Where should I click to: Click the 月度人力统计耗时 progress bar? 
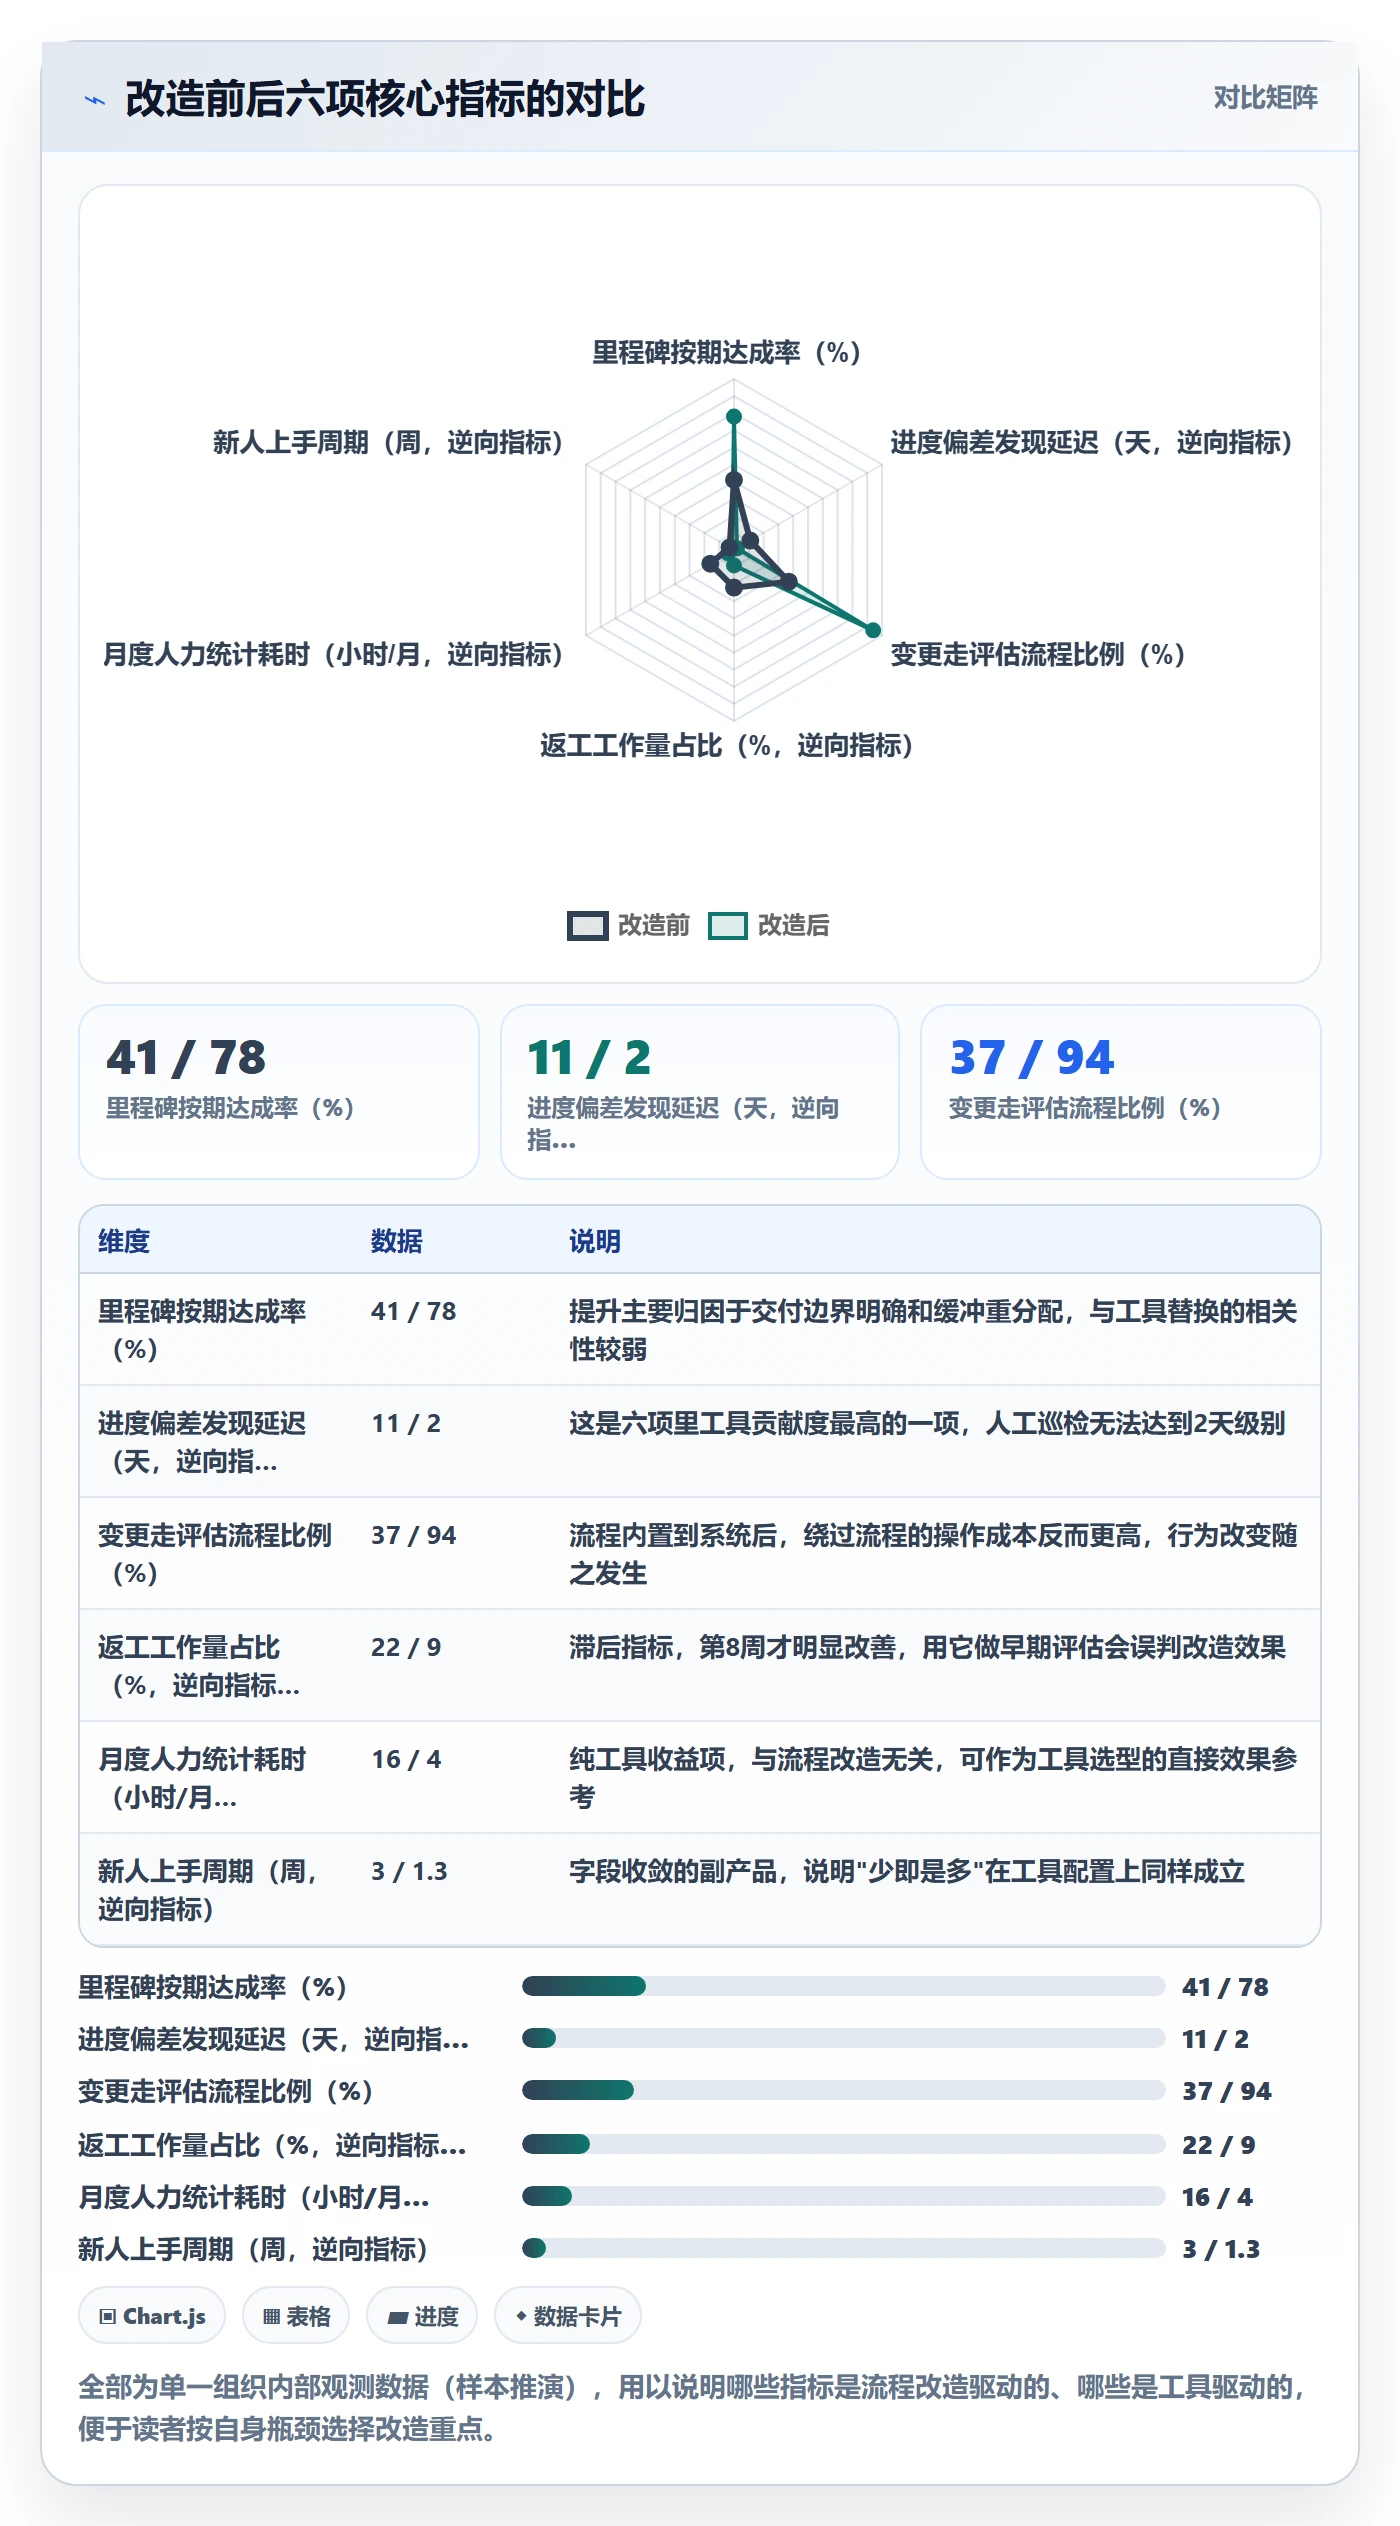coord(844,2196)
